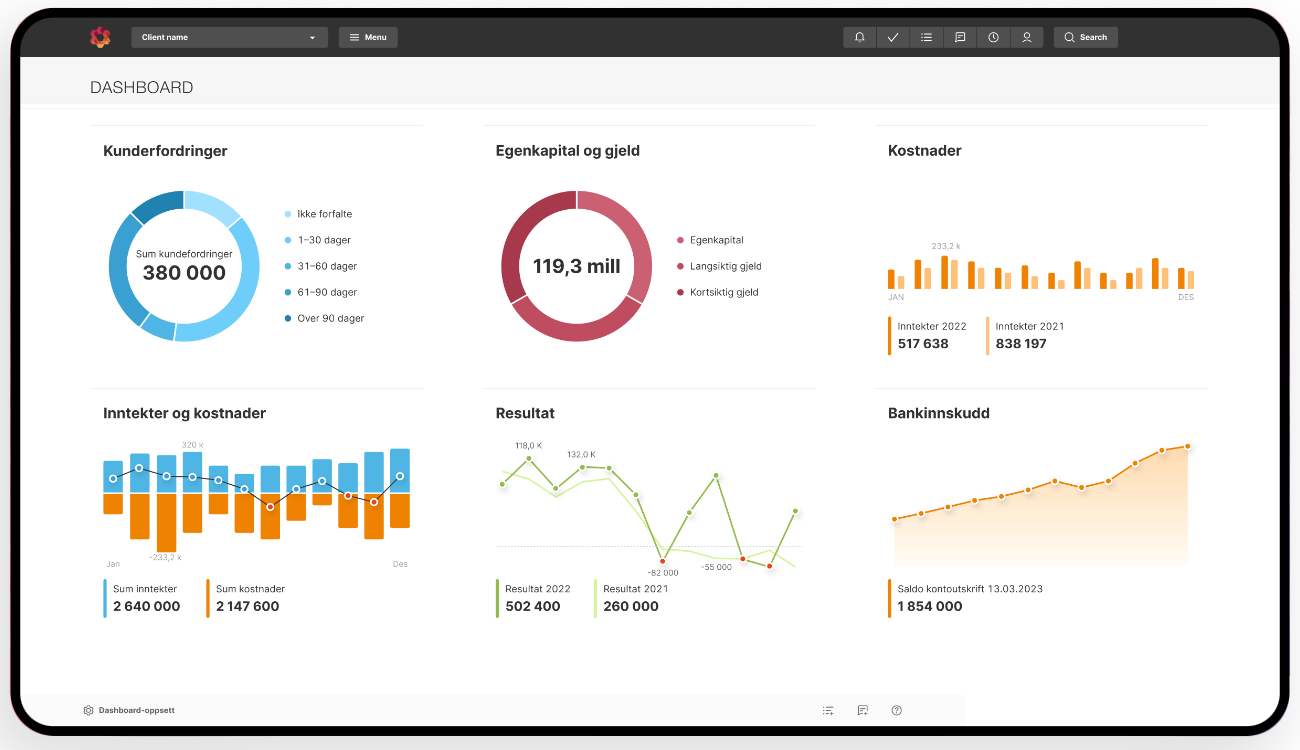Click the app logo in top bar
1300x750 pixels.
tap(101, 37)
